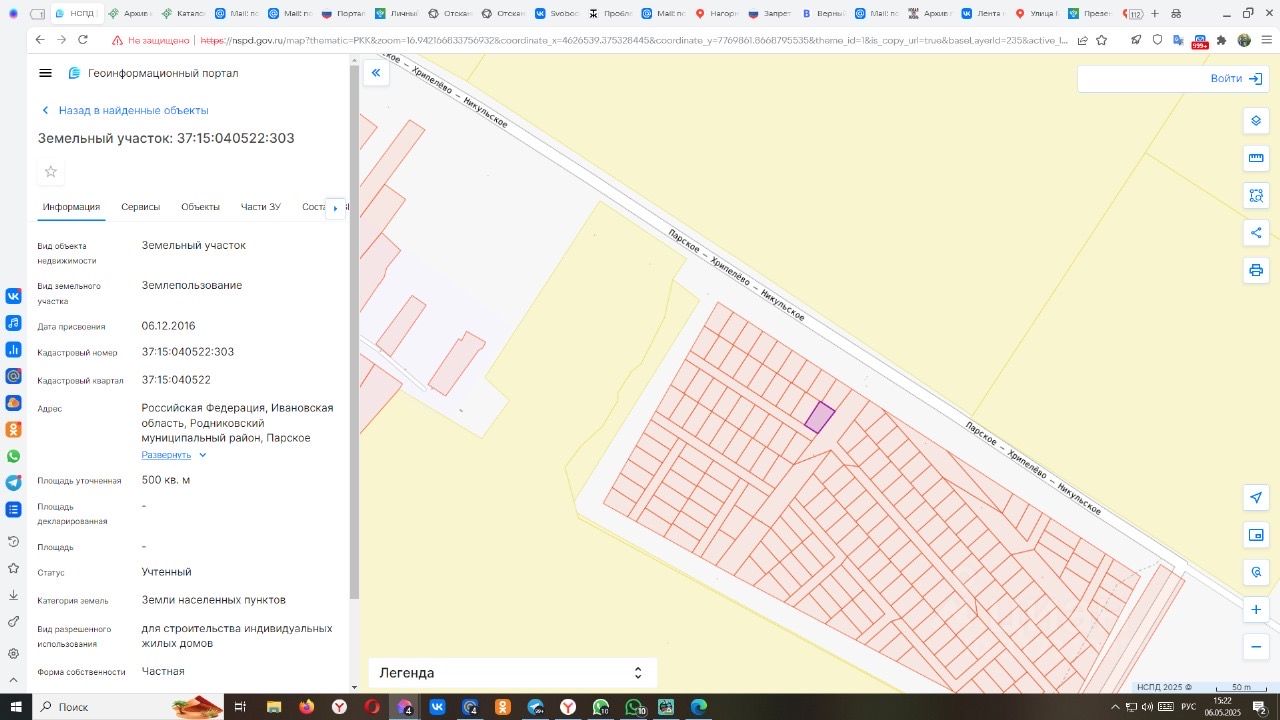The height and width of the screenshot is (720, 1280).
Task: Show more tabs with the right arrow
Action: [335, 208]
